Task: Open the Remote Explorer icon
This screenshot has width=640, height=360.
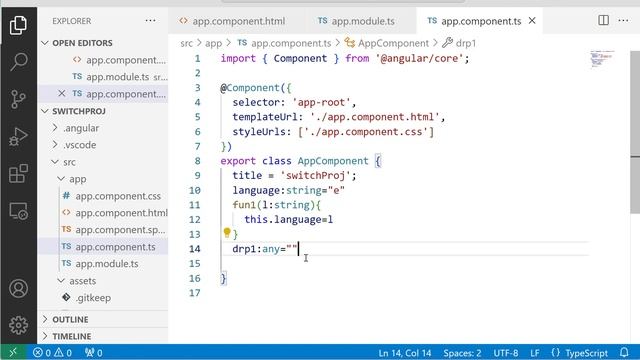Action: [18, 211]
